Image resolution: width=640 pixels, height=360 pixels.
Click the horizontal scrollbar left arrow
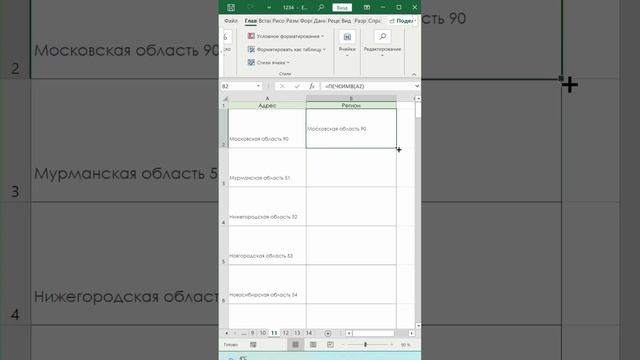349,333
